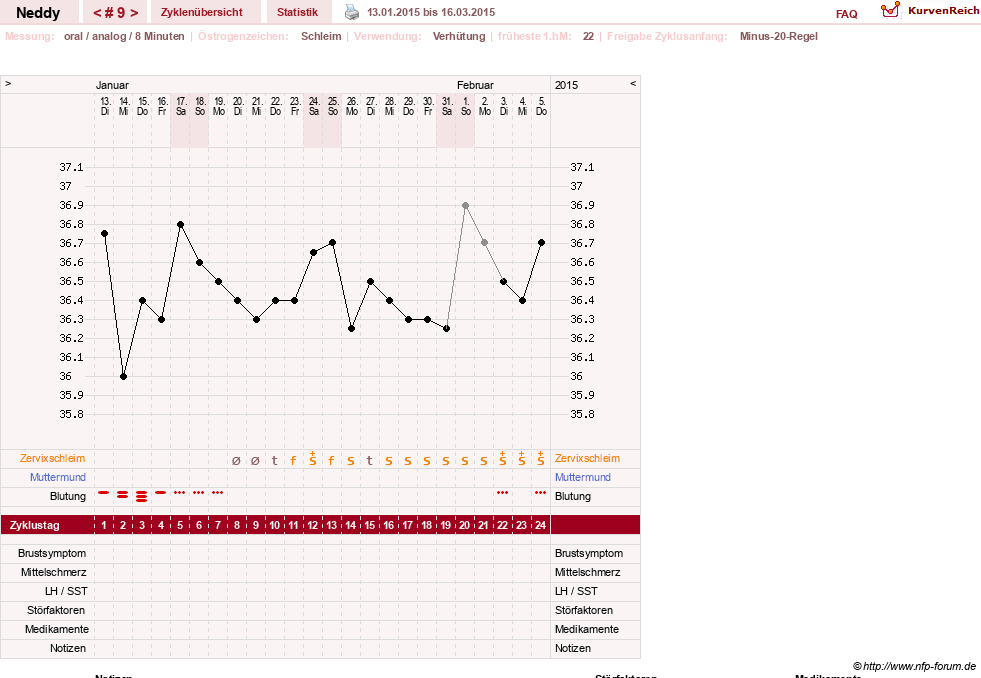Viewport: 981px width, 678px height.
Task: Select the 36.9 temperature point on Feb 1
Action: 465,205
